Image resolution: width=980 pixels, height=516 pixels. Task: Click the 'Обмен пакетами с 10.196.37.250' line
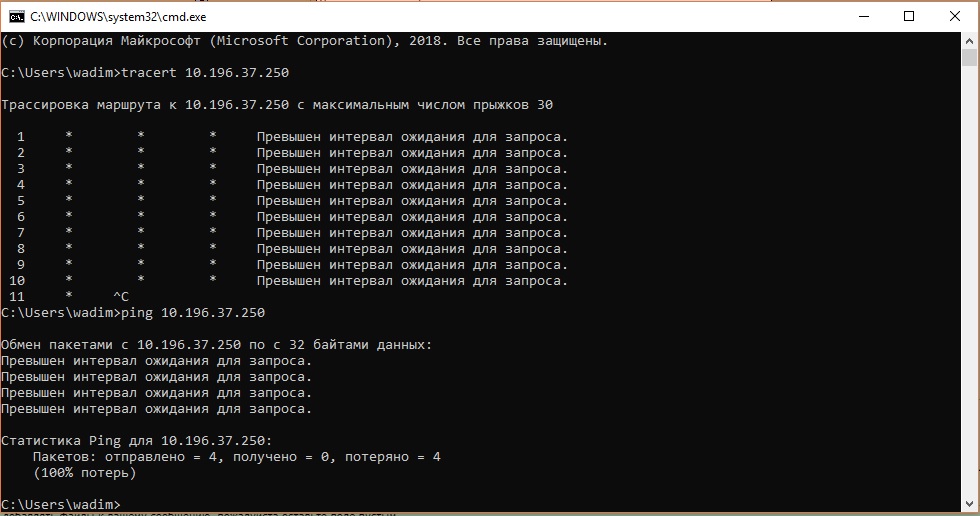tap(216, 345)
